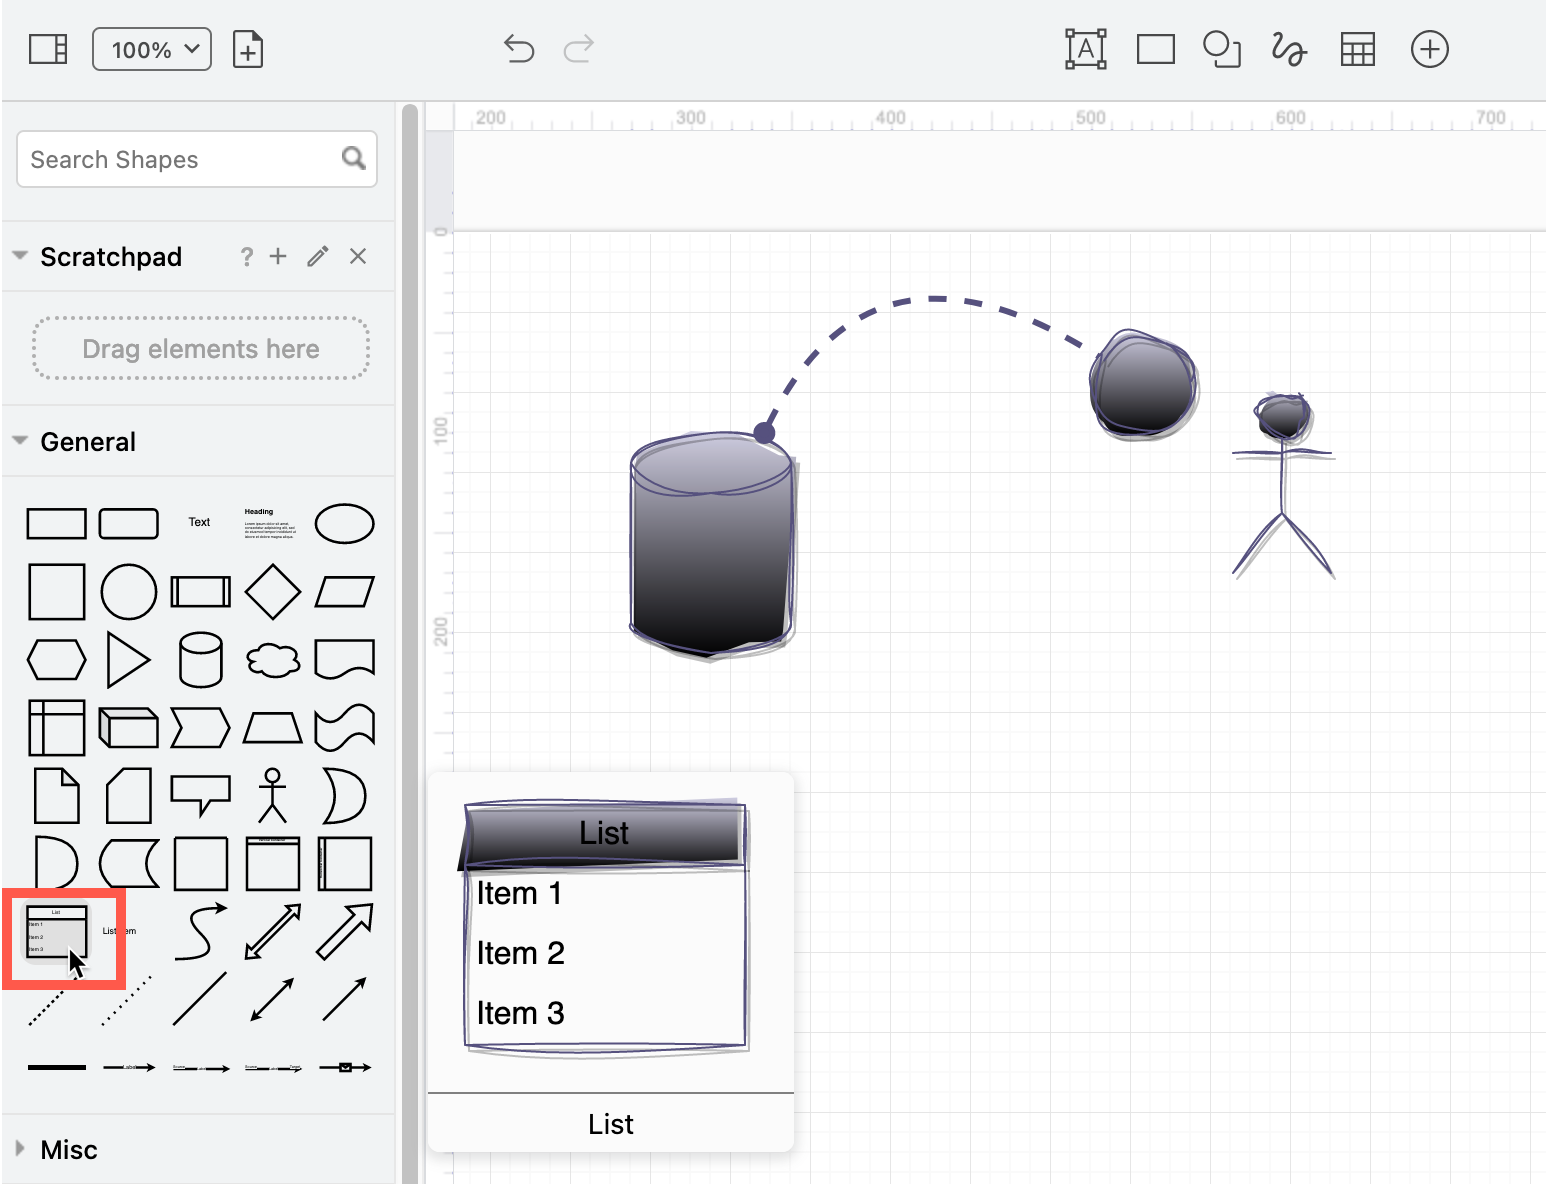The height and width of the screenshot is (1184, 1546).
Task: Open the Scratchpad help
Action: tap(246, 256)
